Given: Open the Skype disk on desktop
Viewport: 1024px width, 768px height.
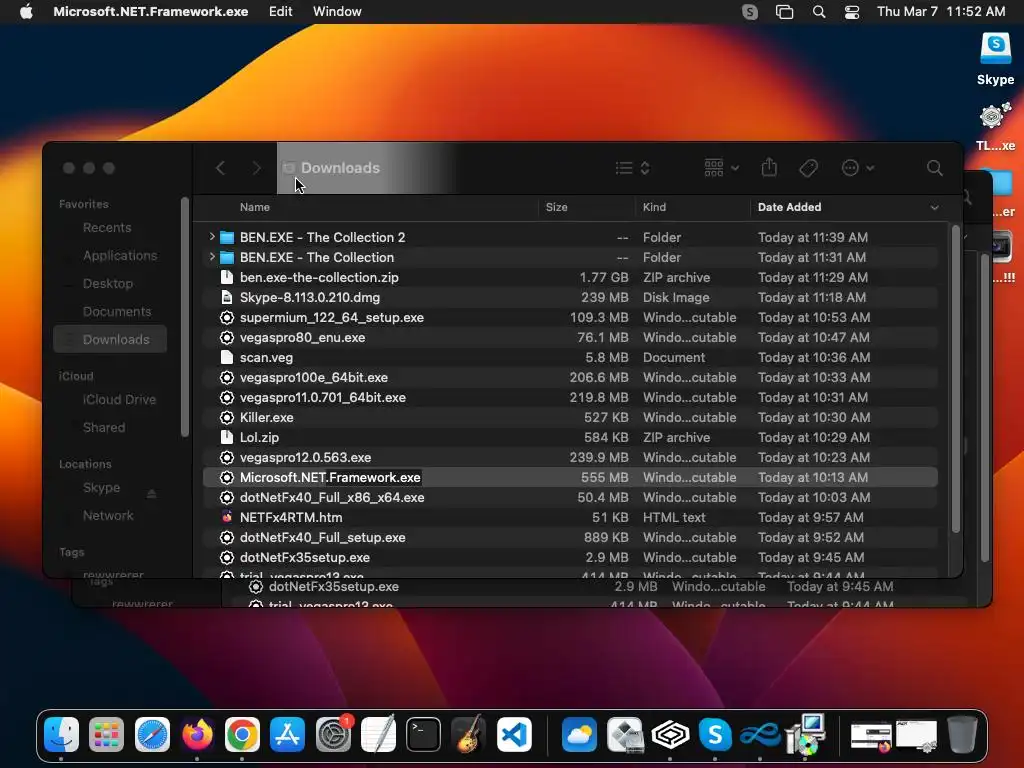Looking at the screenshot, I should click(995, 59).
